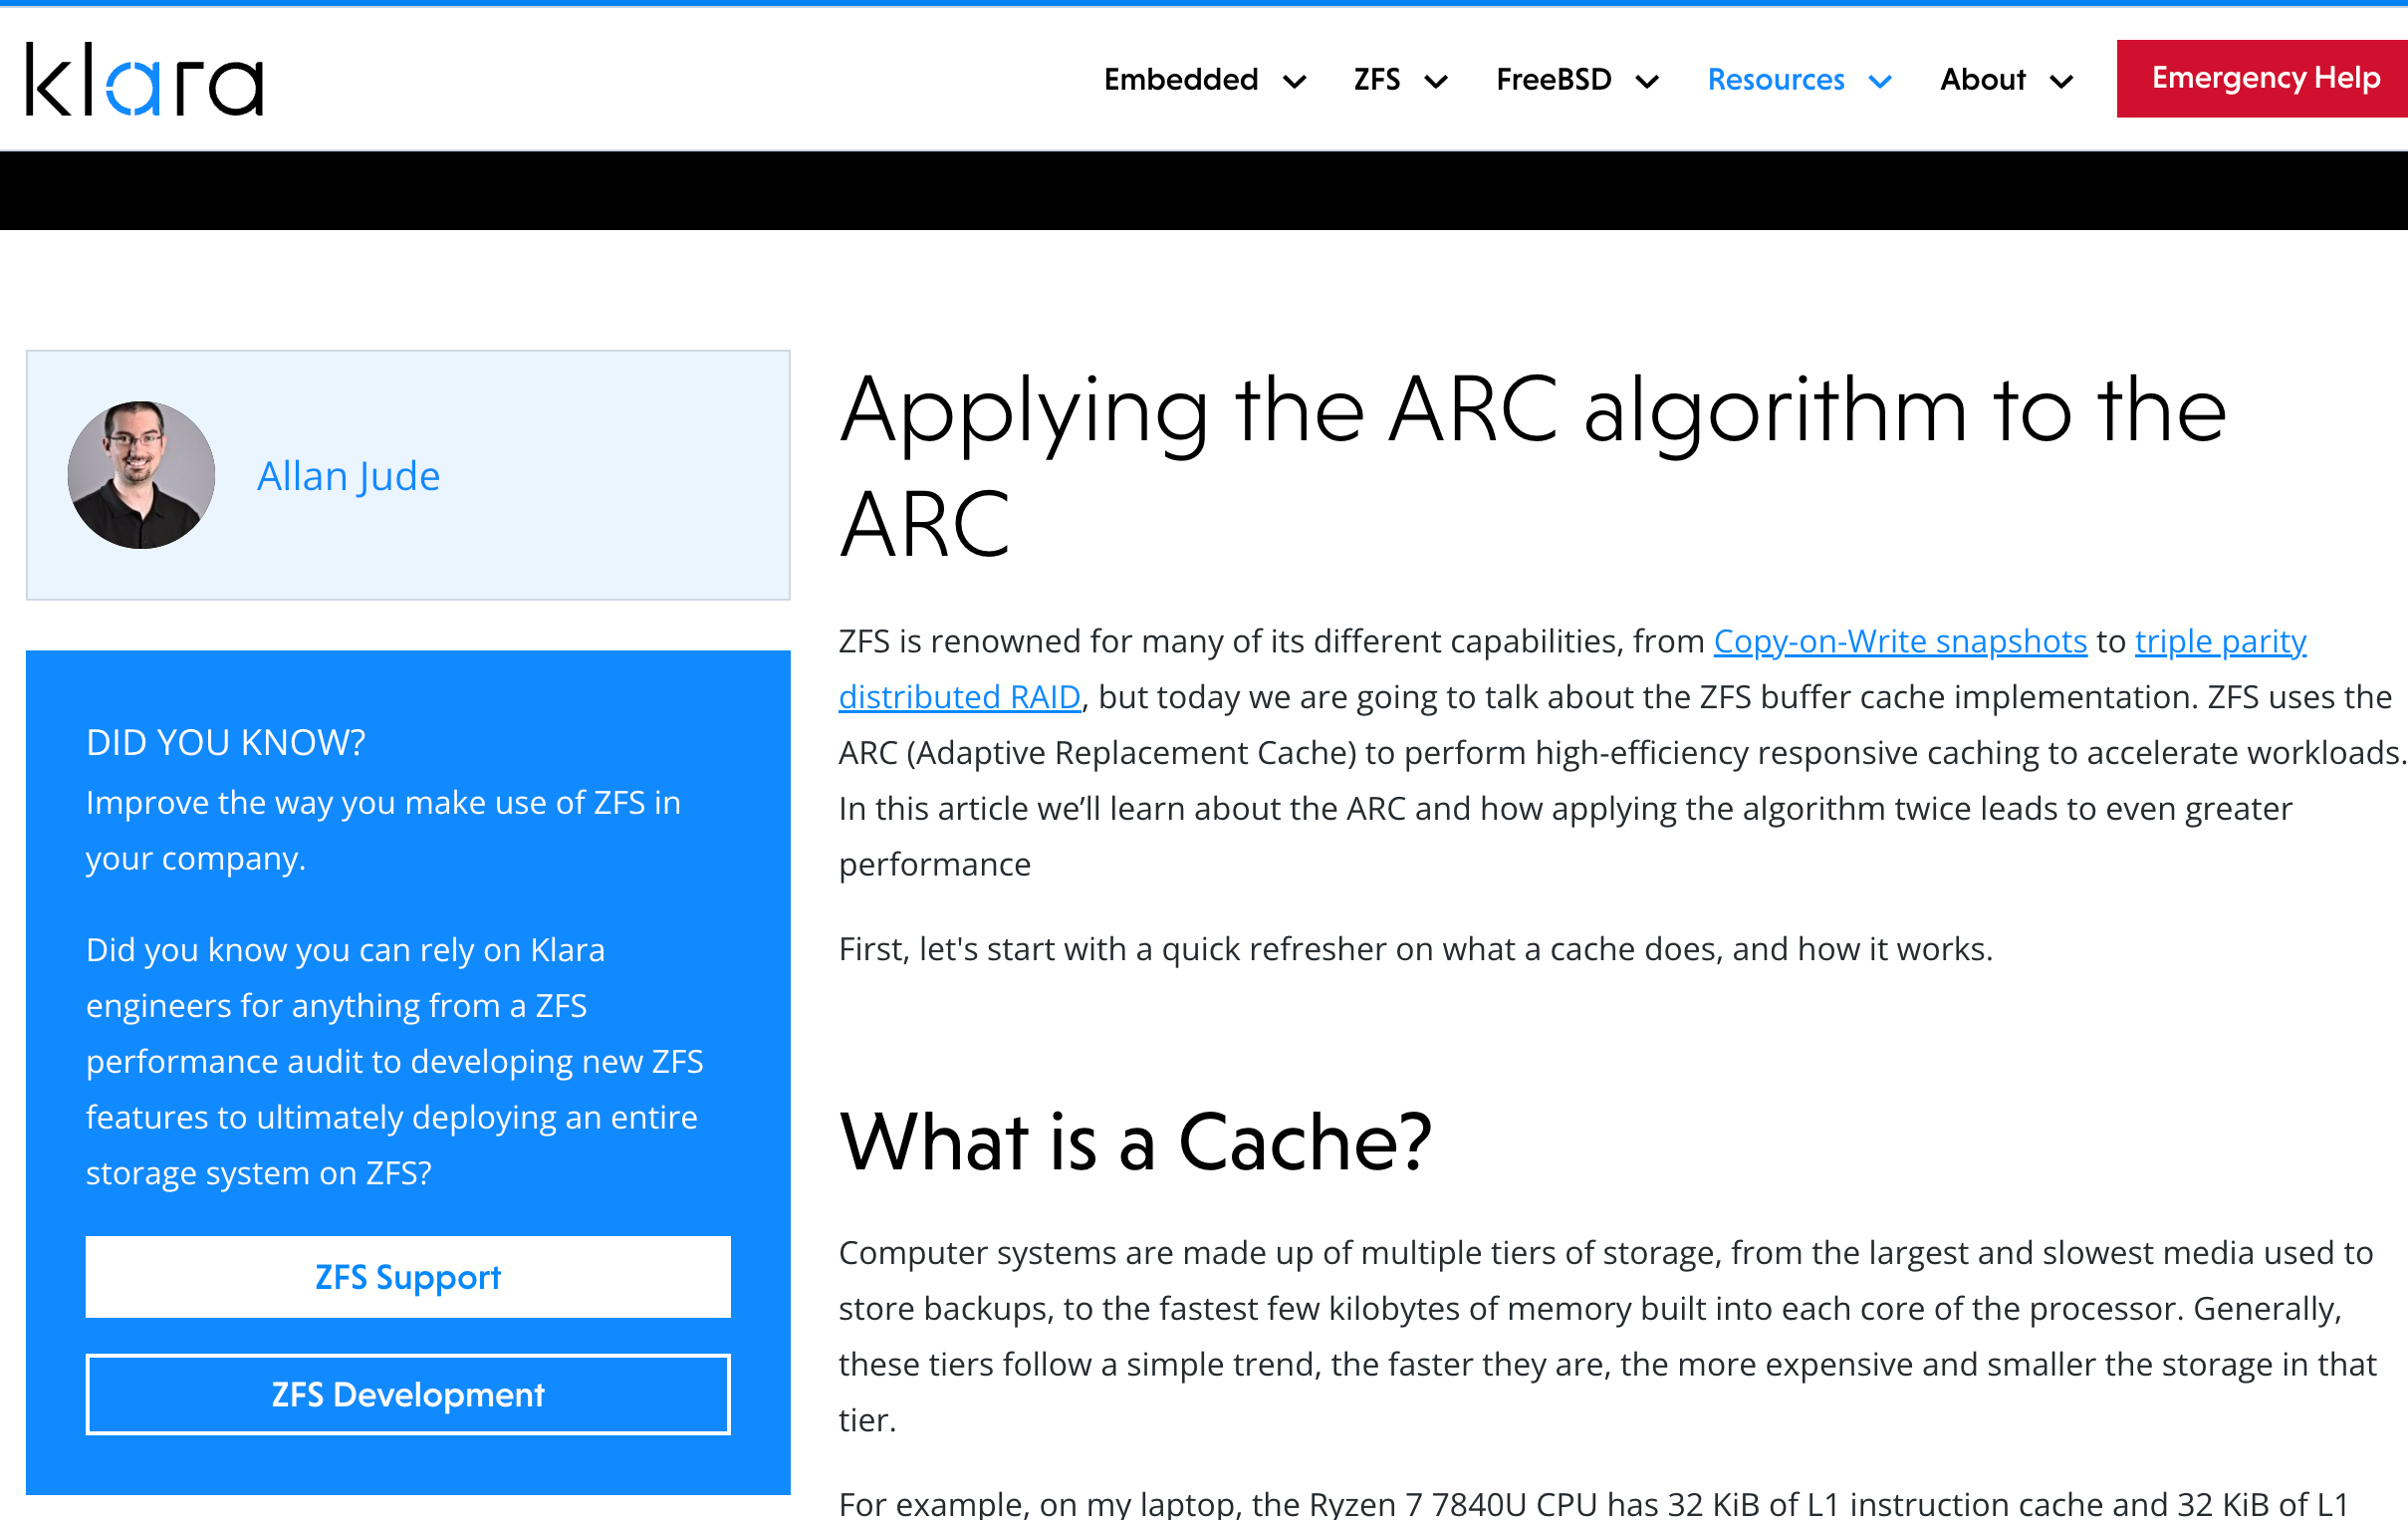This screenshot has width=2408, height=1520.
Task: Expand the FreeBSD dropdown chevron
Action: click(x=1647, y=82)
